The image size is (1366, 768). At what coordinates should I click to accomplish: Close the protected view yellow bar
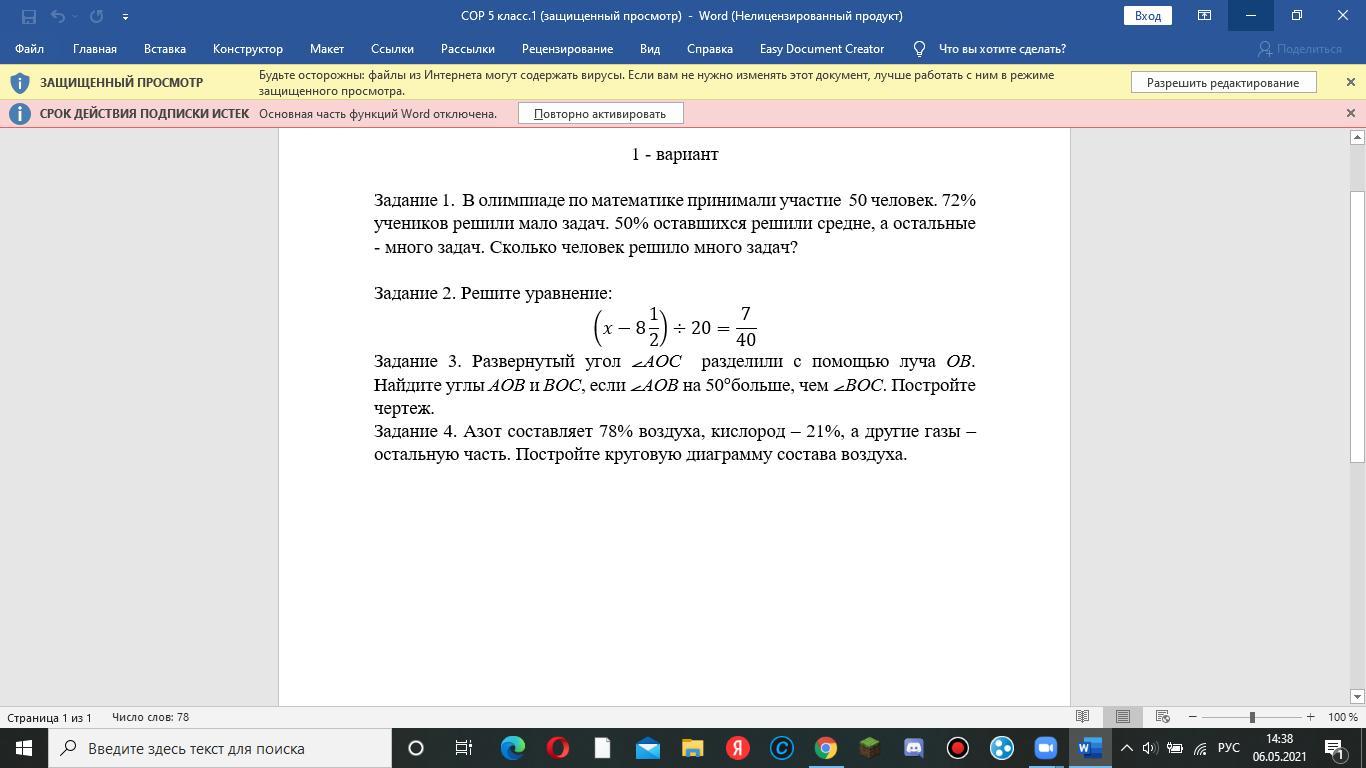pyautogui.click(x=1351, y=82)
